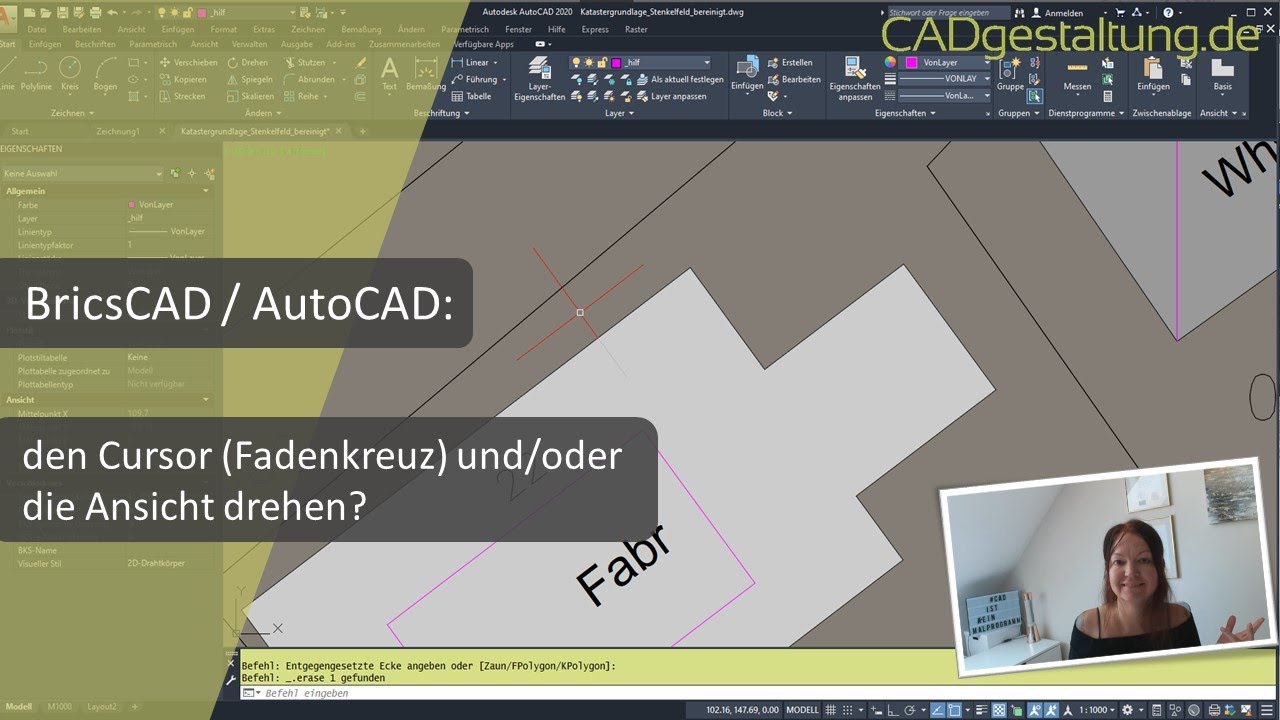Open Layer-Eigenschaften manager
The height and width of the screenshot is (720, 1280).
(539, 79)
